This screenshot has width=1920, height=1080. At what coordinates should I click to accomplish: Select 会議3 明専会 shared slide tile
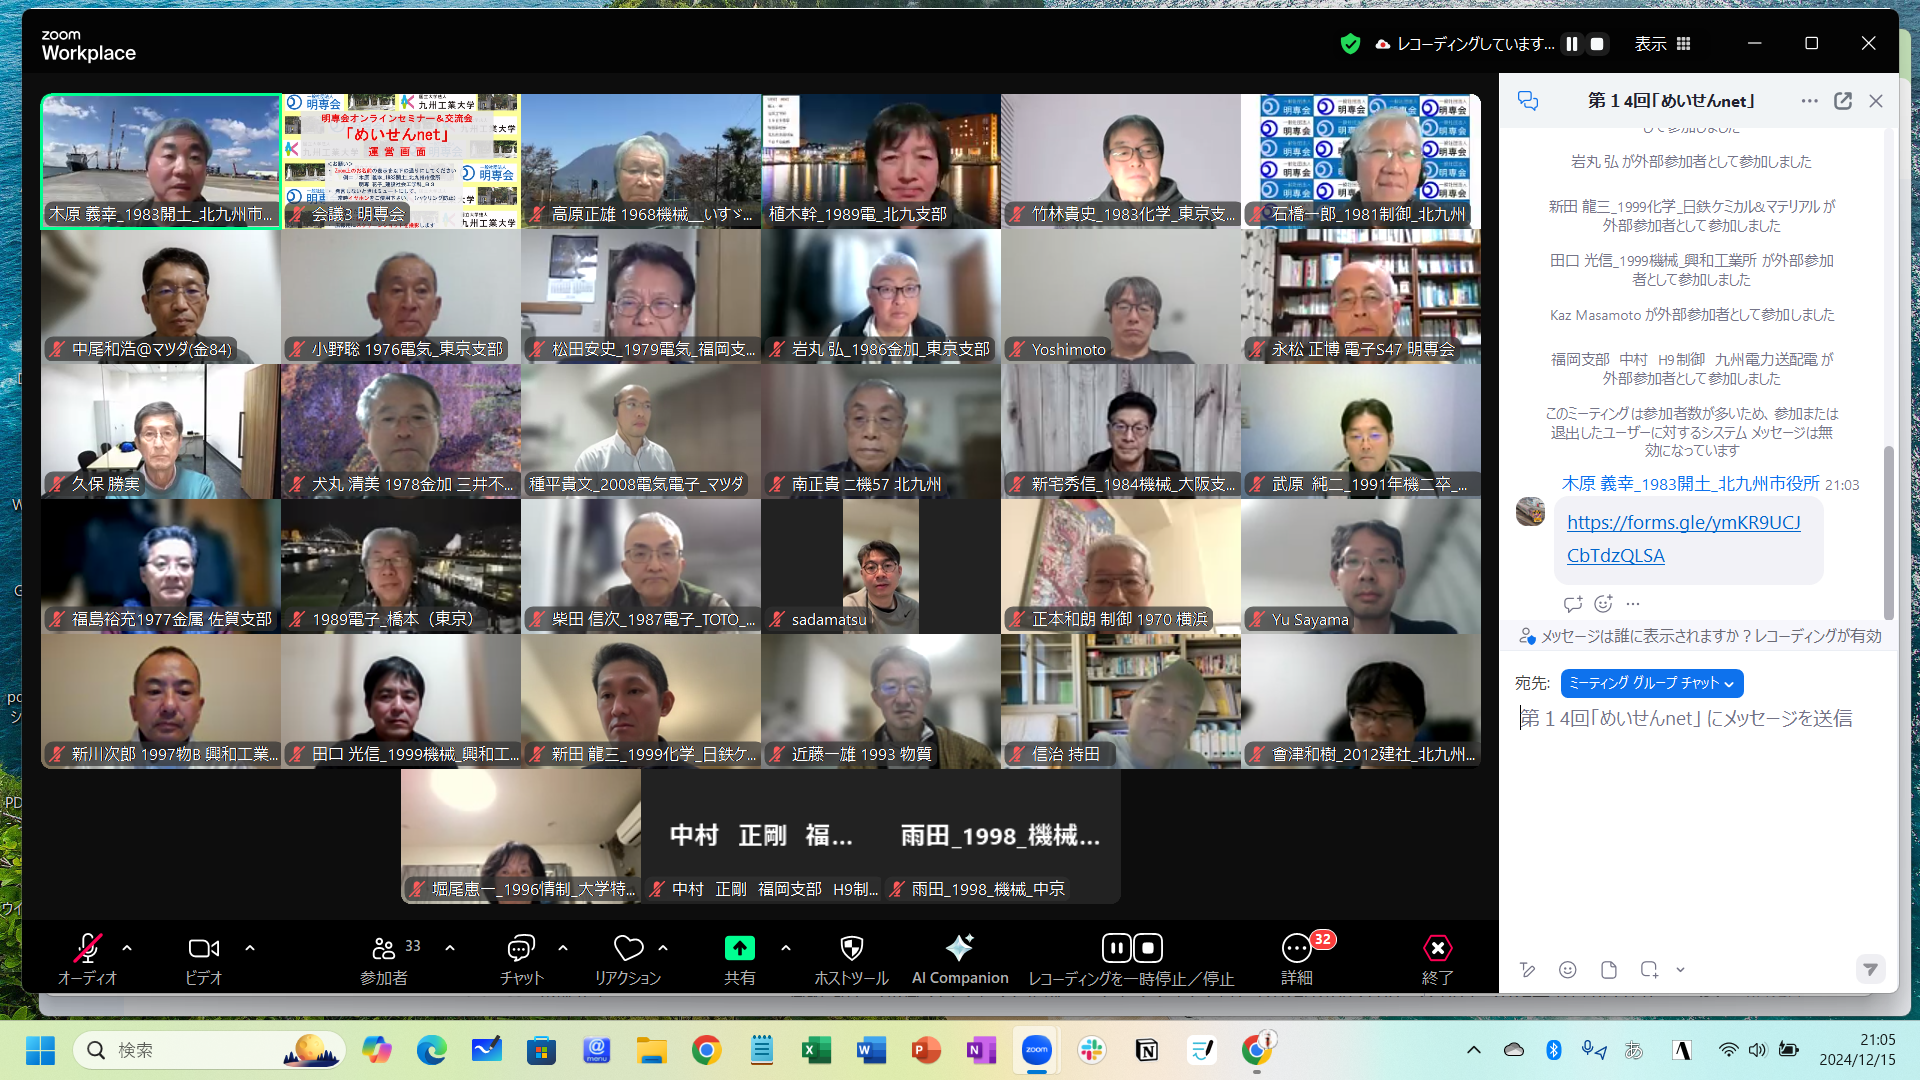[401, 162]
